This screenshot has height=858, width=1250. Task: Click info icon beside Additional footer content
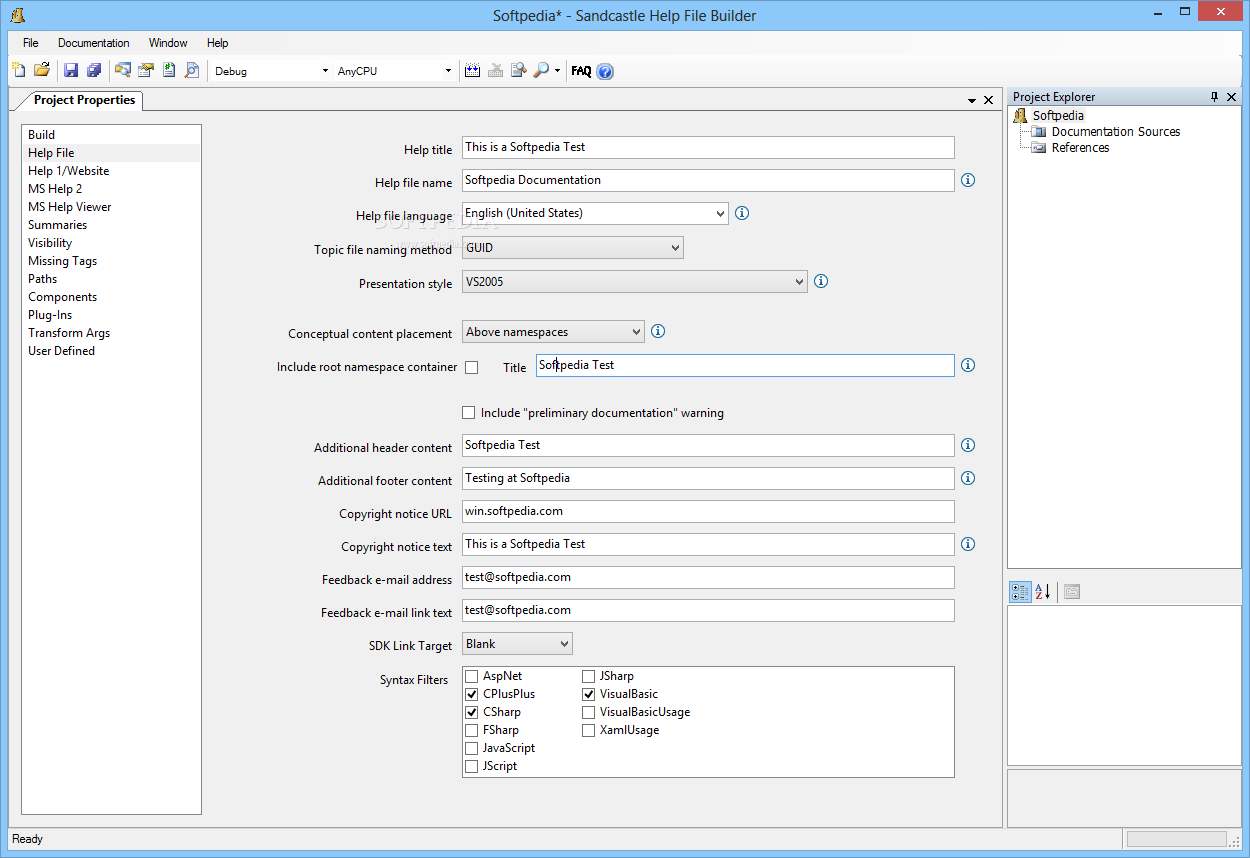[x=968, y=478]
